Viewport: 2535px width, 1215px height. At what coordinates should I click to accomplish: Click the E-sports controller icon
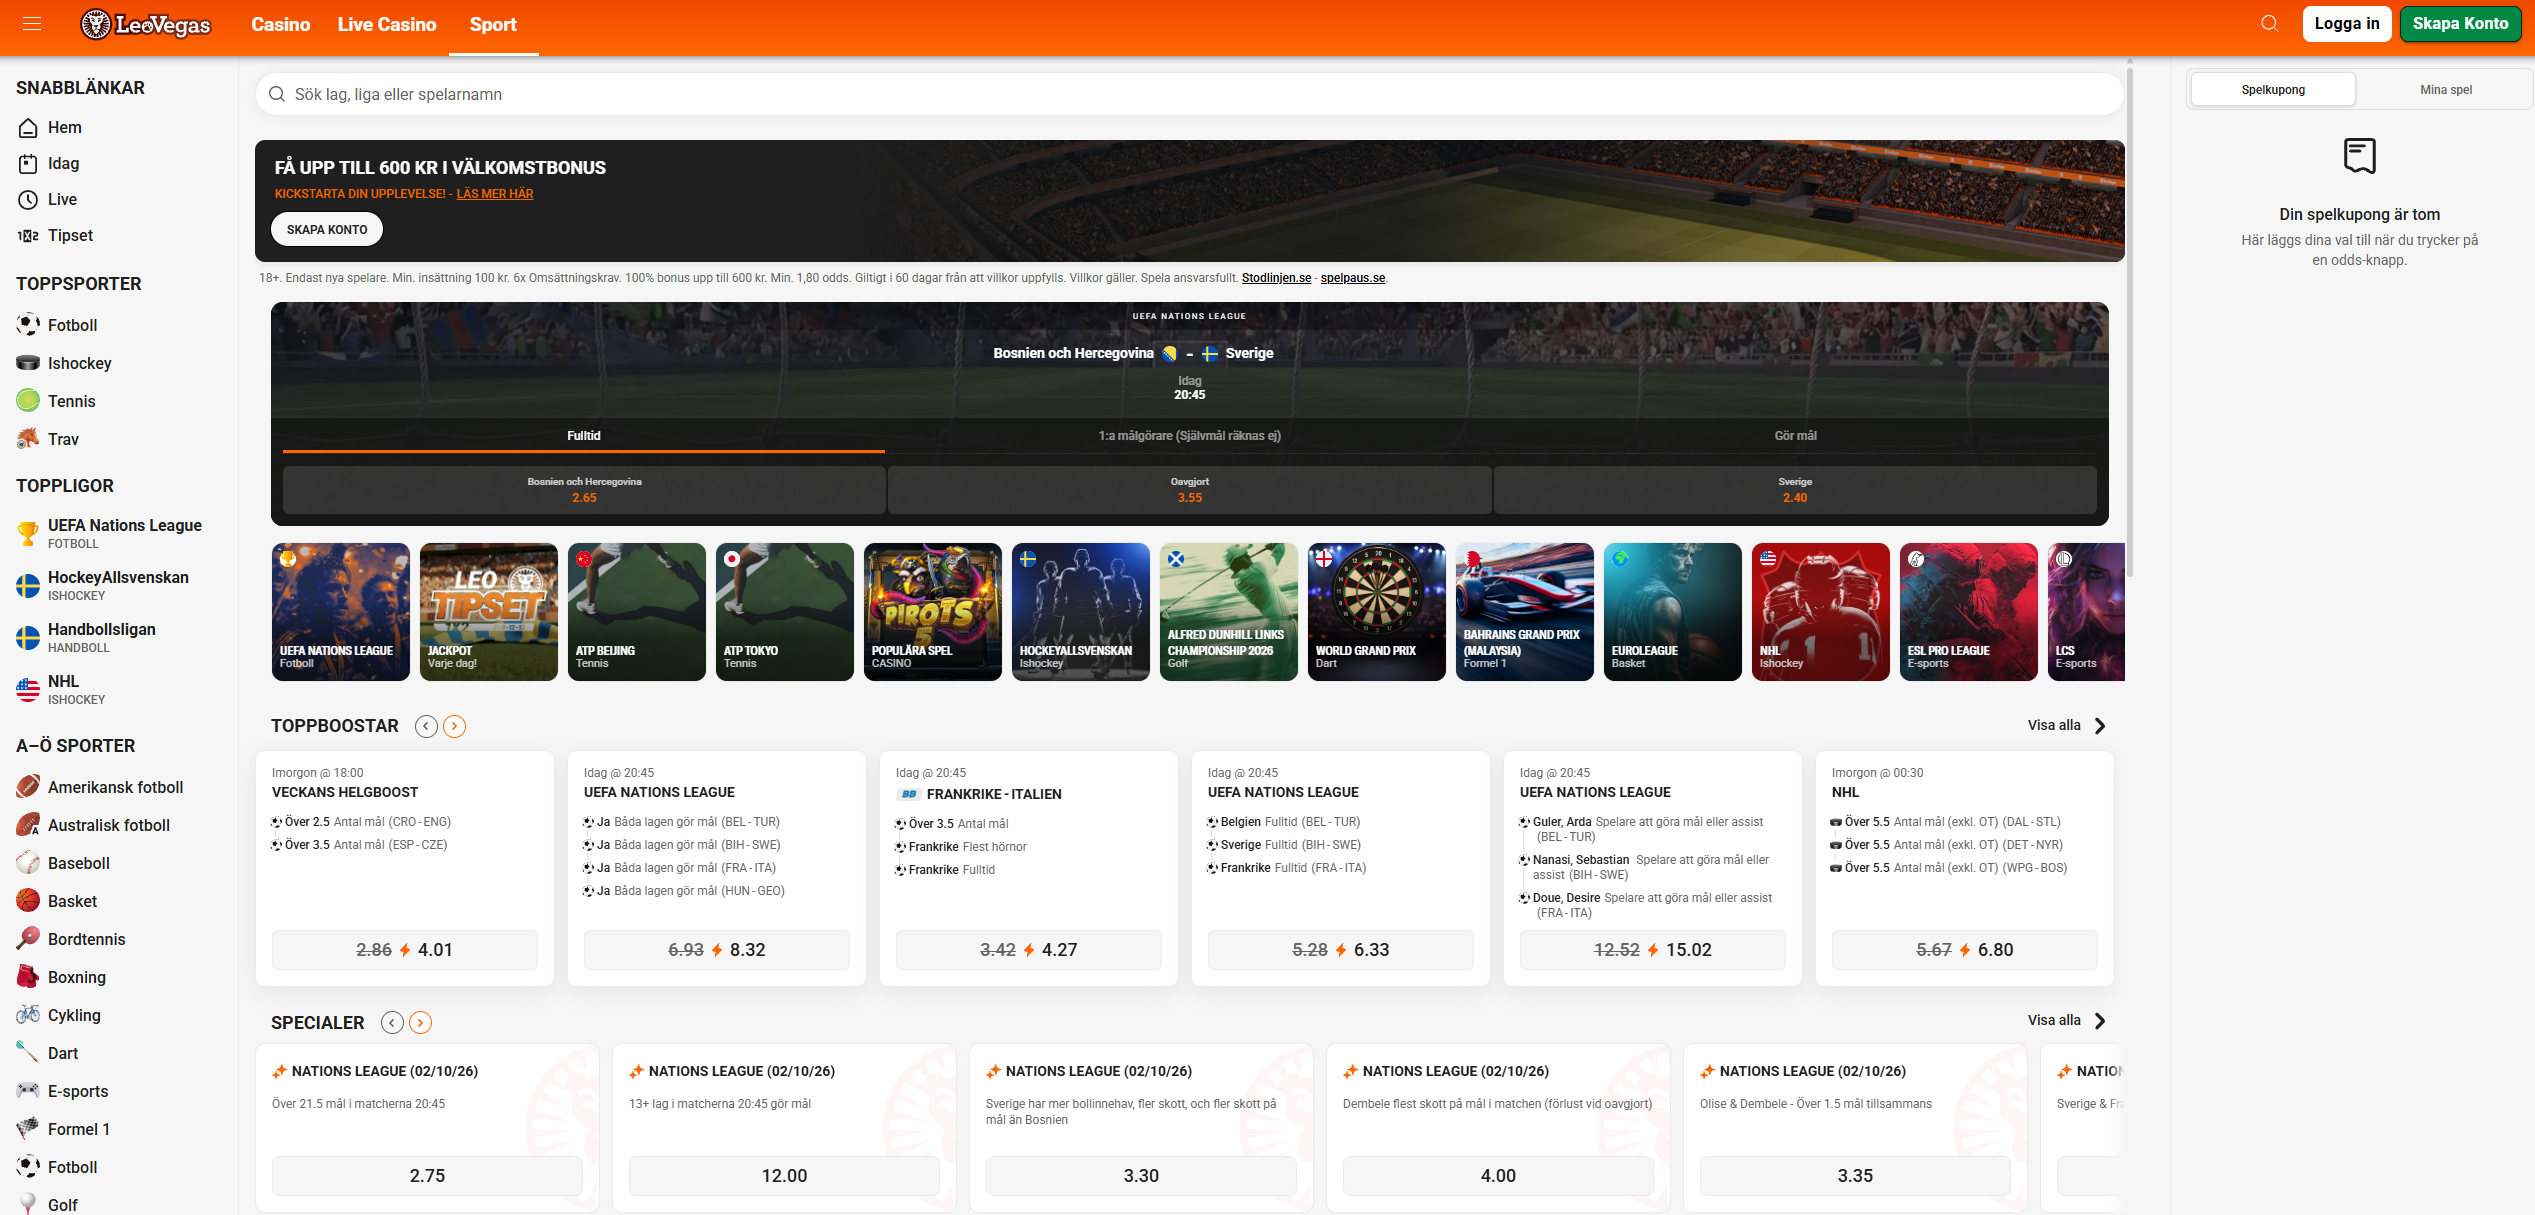coord(28,1091)
